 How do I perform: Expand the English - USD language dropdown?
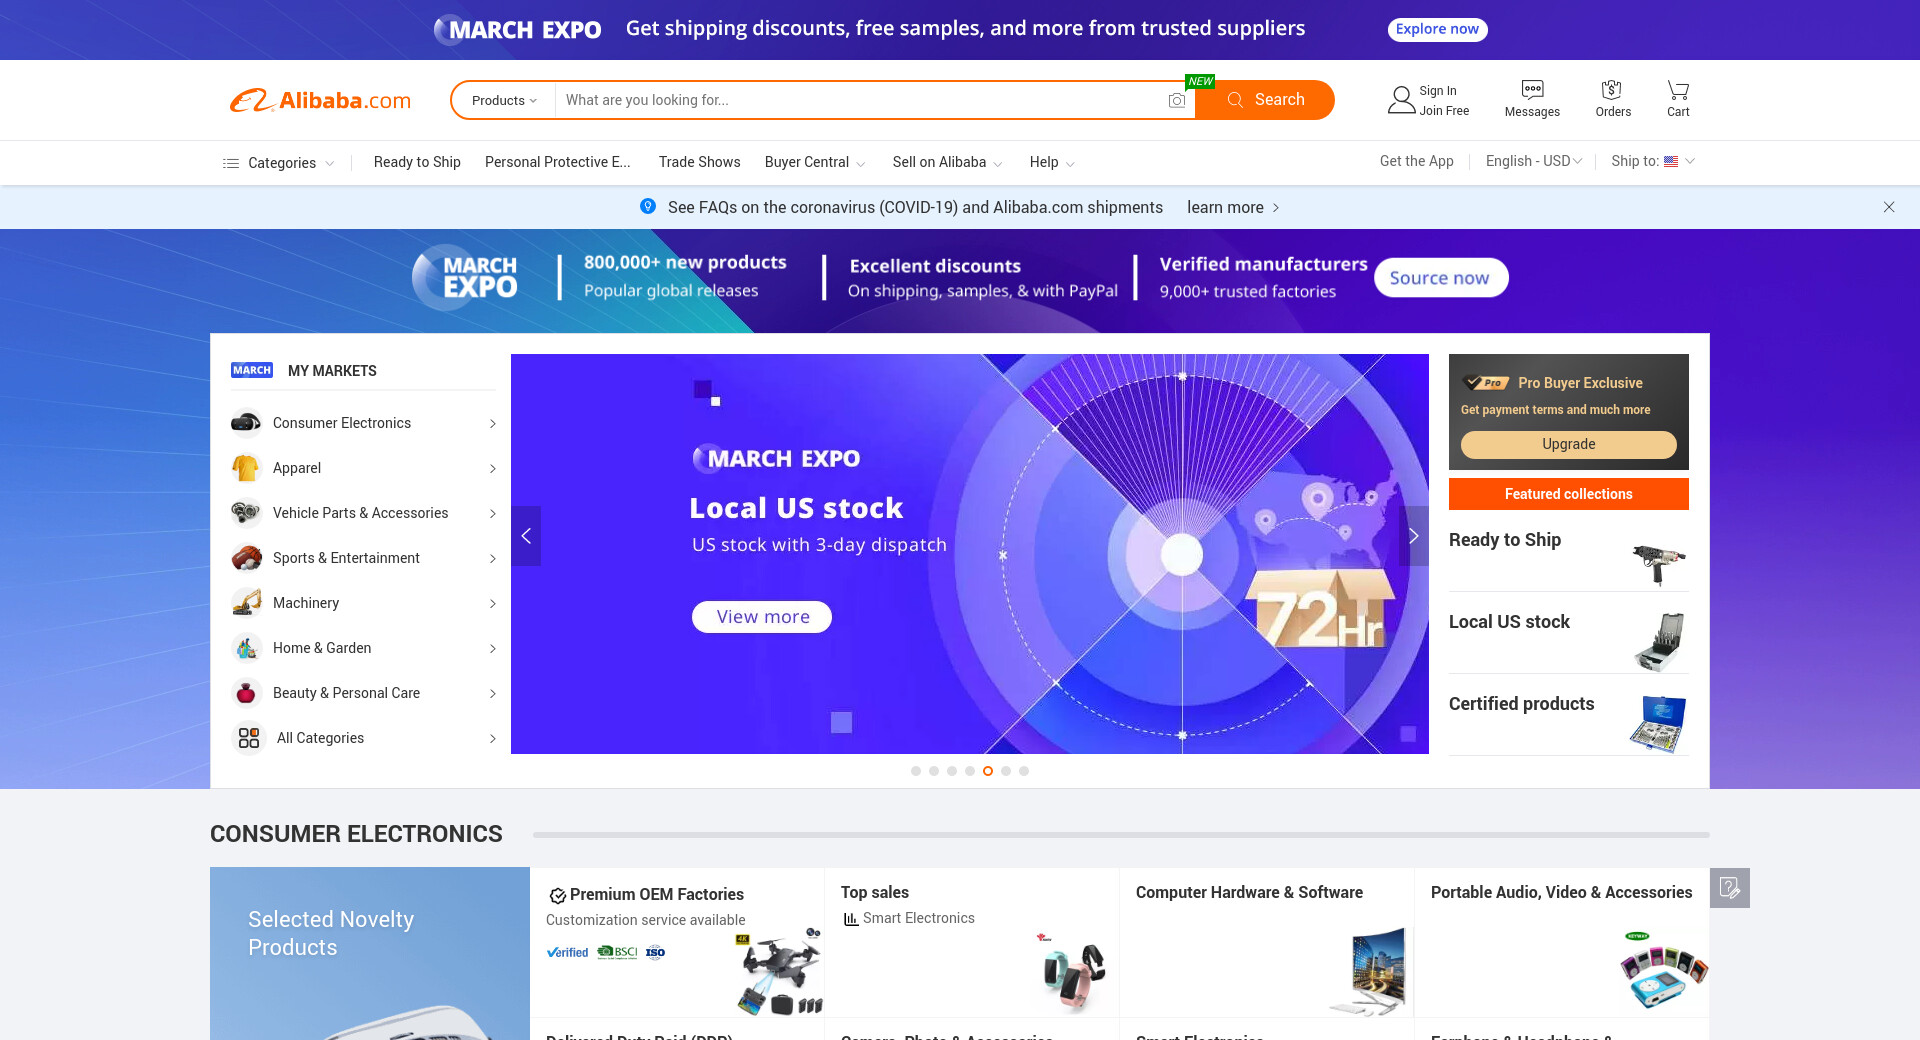pyautogui.click(x=1533, y=161)
